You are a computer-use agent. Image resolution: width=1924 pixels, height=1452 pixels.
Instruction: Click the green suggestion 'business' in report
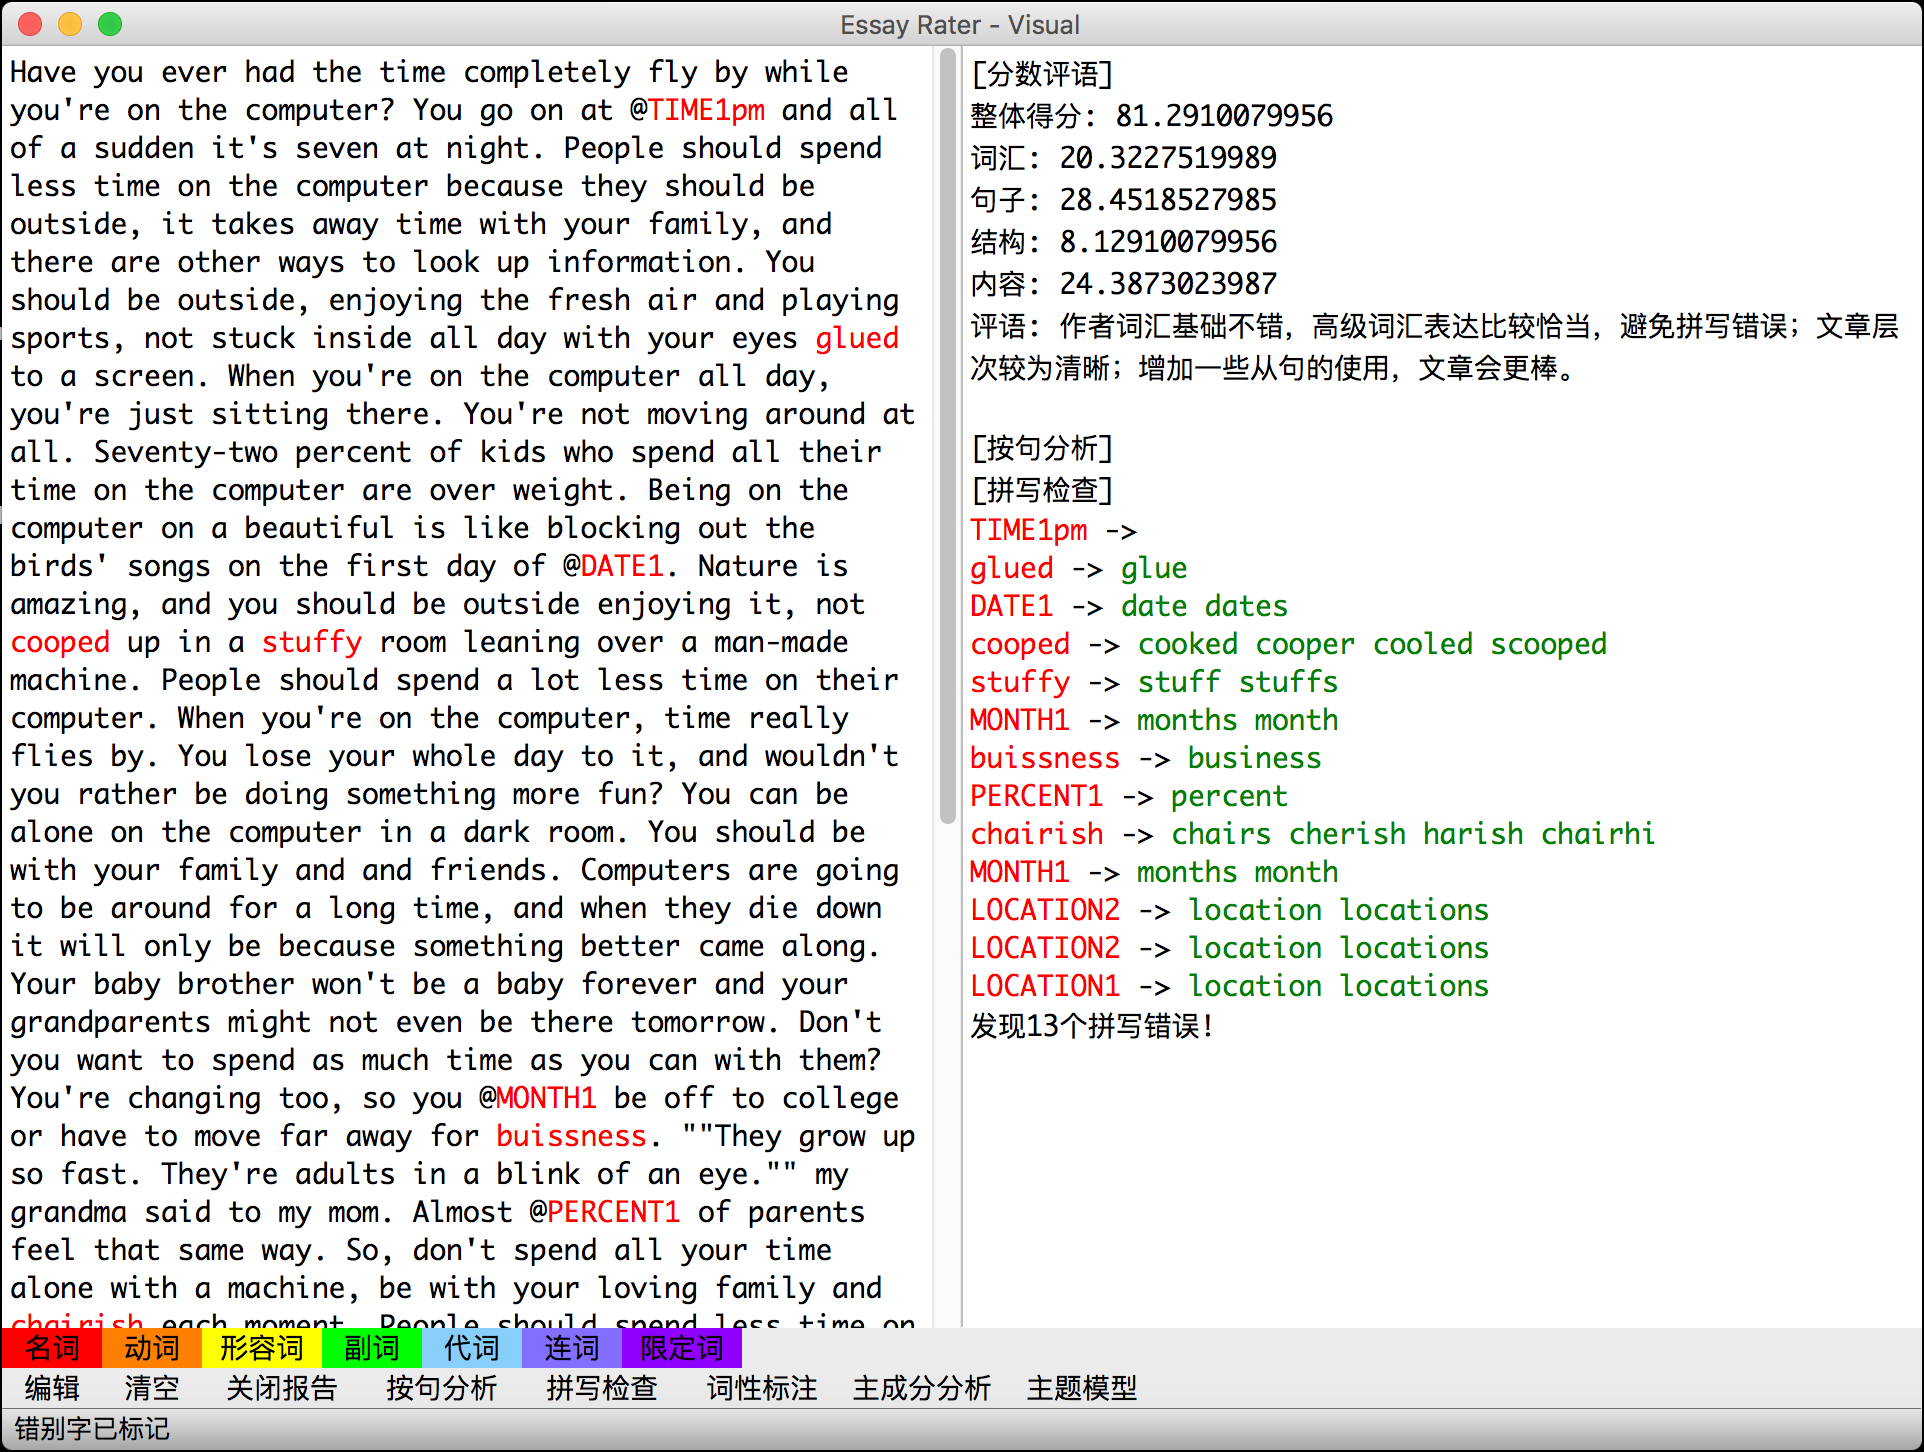pos(1254,758)
